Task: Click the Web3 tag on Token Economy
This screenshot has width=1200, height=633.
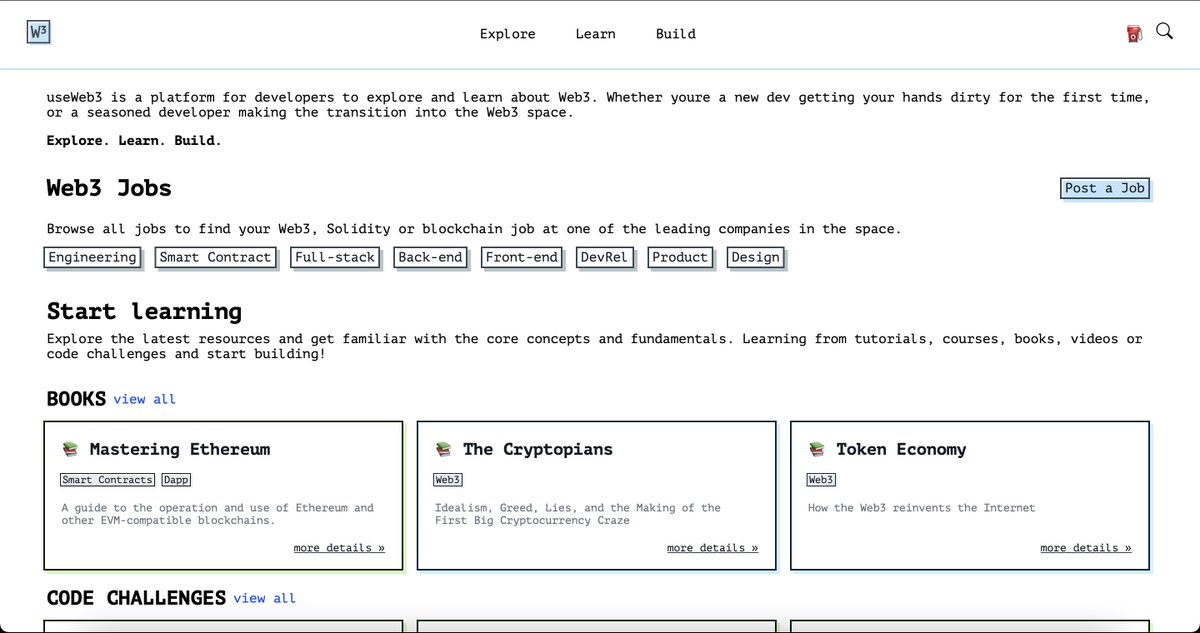Action: 821,480
